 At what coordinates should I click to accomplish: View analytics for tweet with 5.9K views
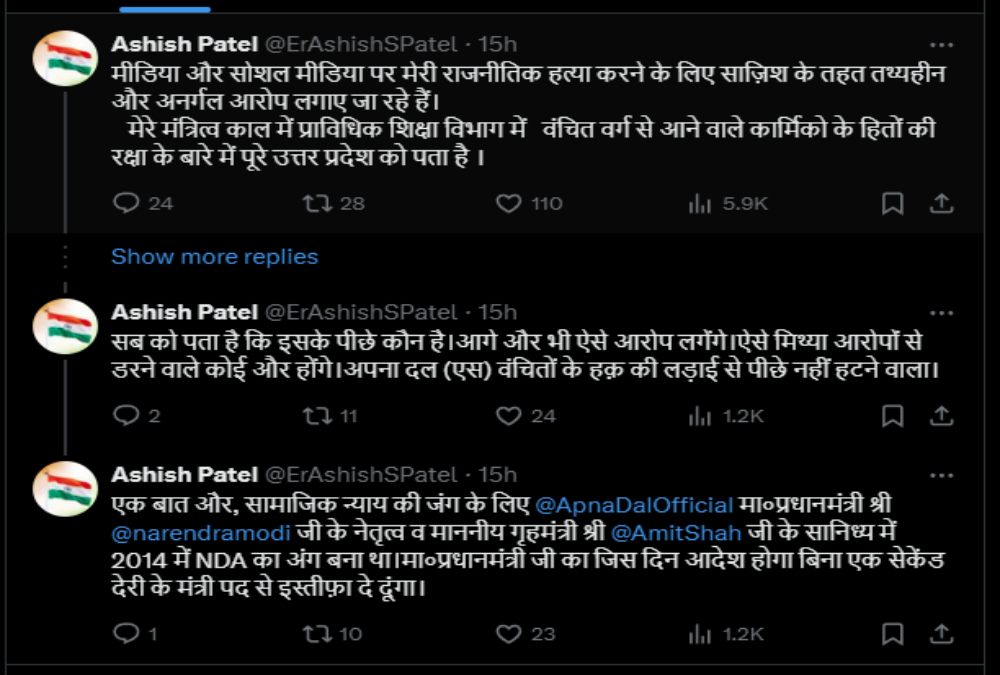(x=700, y=203)
